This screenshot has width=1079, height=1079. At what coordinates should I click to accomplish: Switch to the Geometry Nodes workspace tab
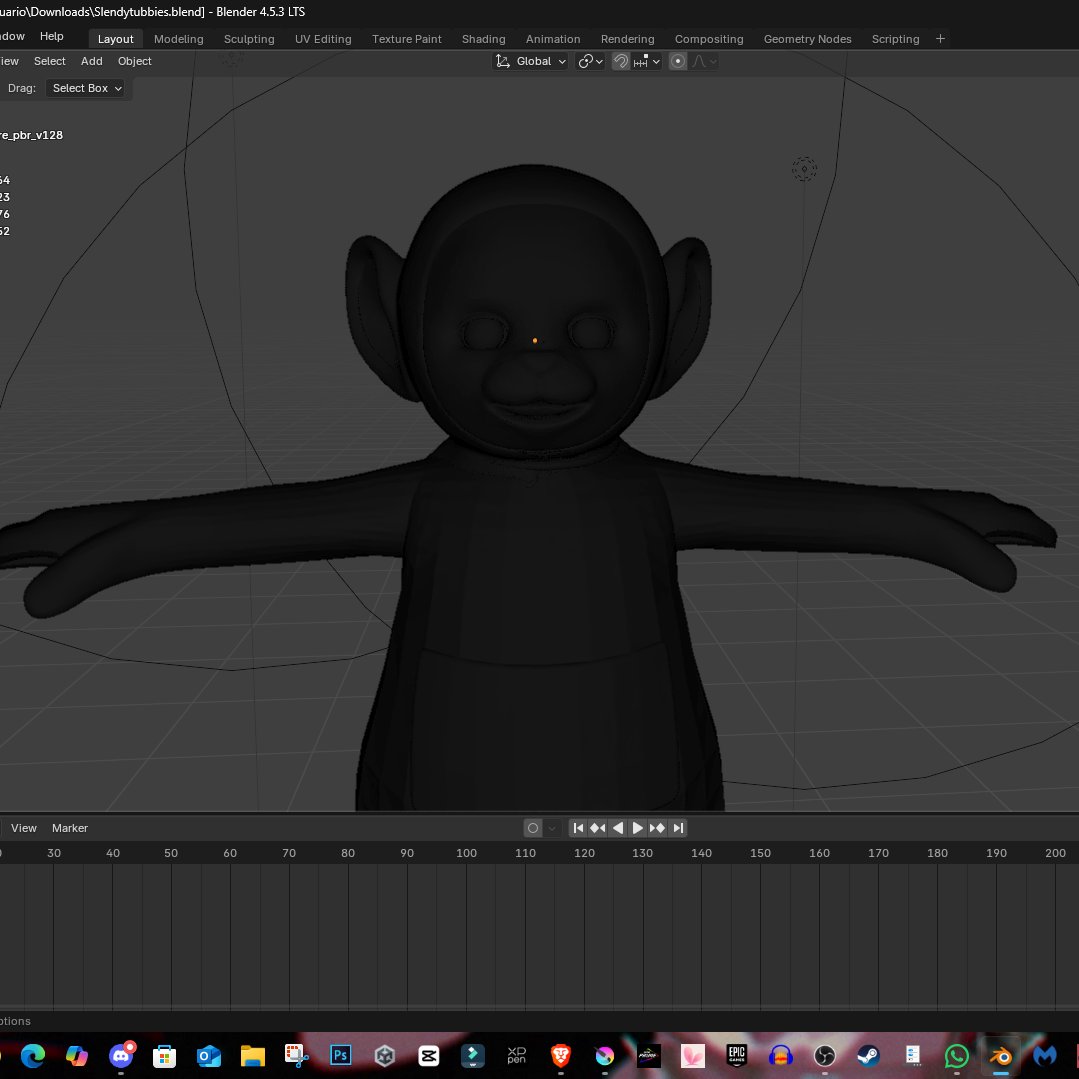808,39
